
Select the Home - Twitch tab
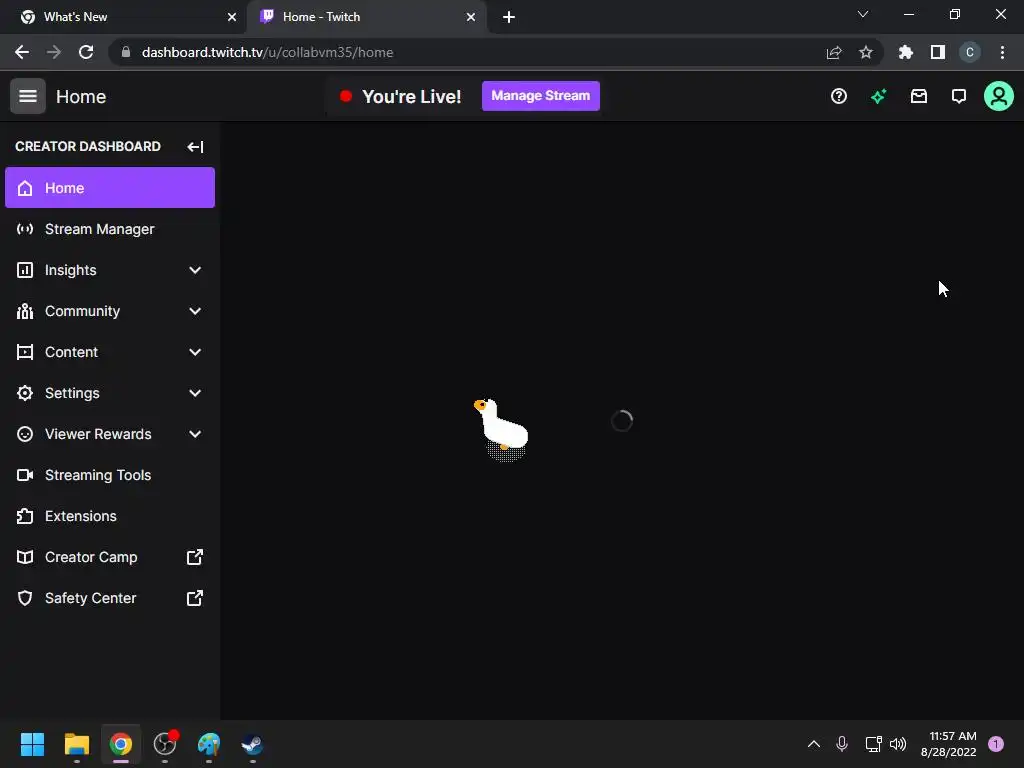pos(367,17)
